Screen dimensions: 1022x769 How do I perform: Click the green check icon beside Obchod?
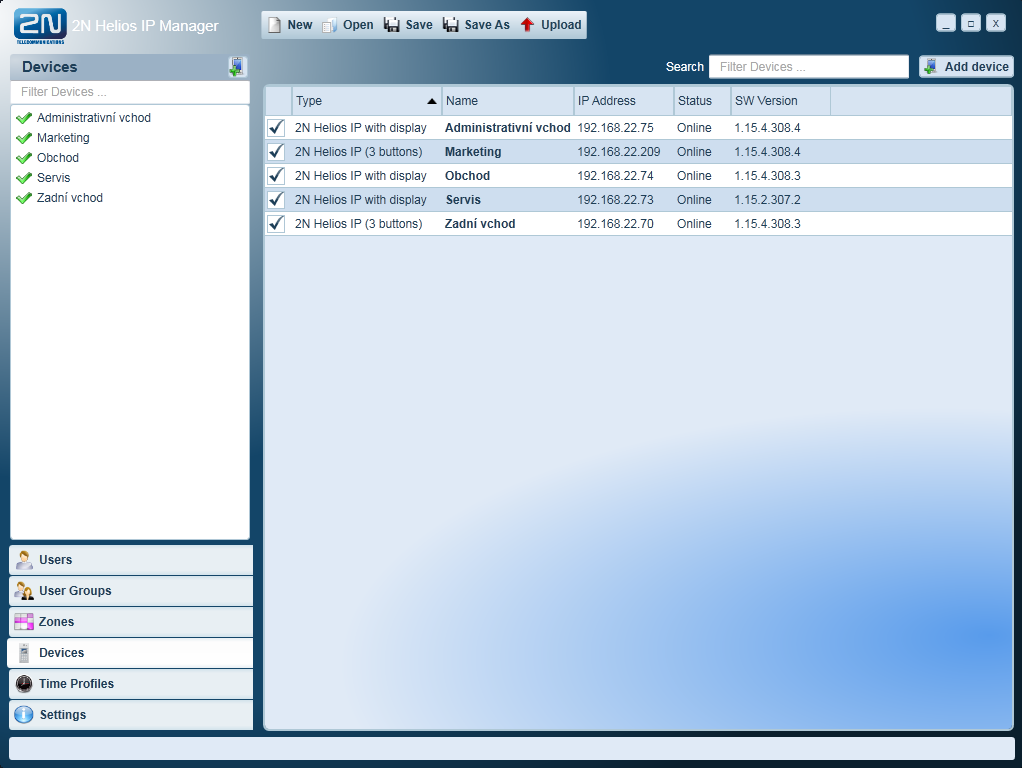click(x=24, y=158)
